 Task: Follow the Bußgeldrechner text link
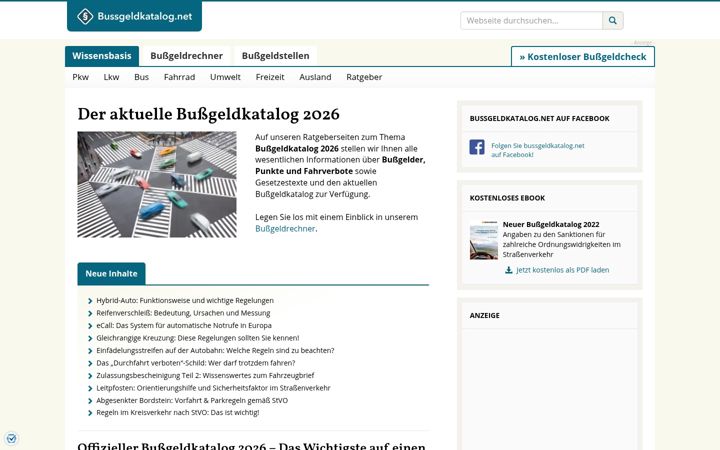click(285, 229)
